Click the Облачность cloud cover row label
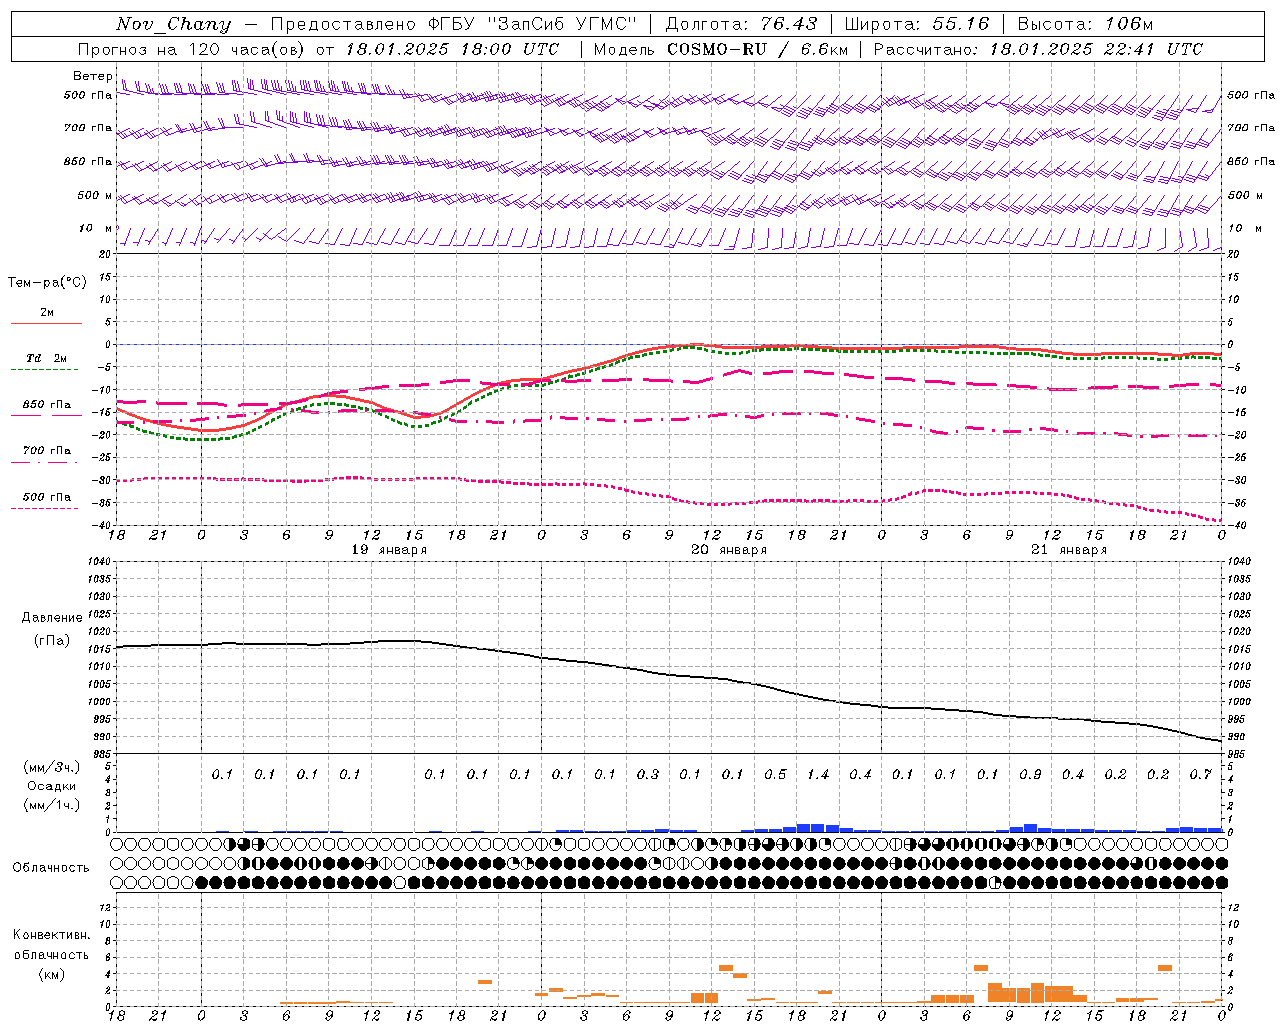The image size is (1280, 1024). tap(51, 867)
